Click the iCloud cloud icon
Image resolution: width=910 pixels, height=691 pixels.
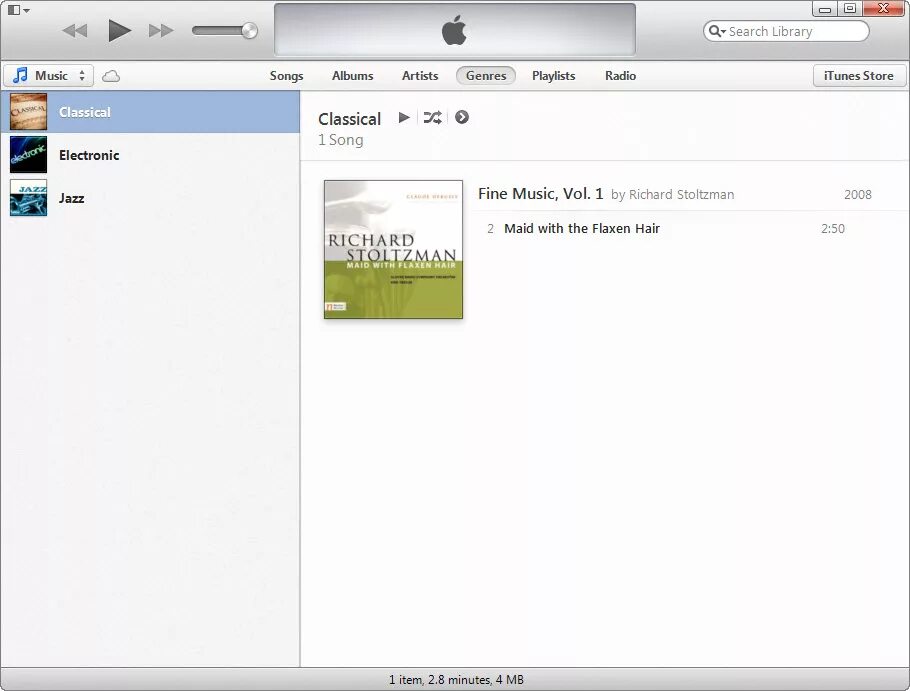pos(111,76)
